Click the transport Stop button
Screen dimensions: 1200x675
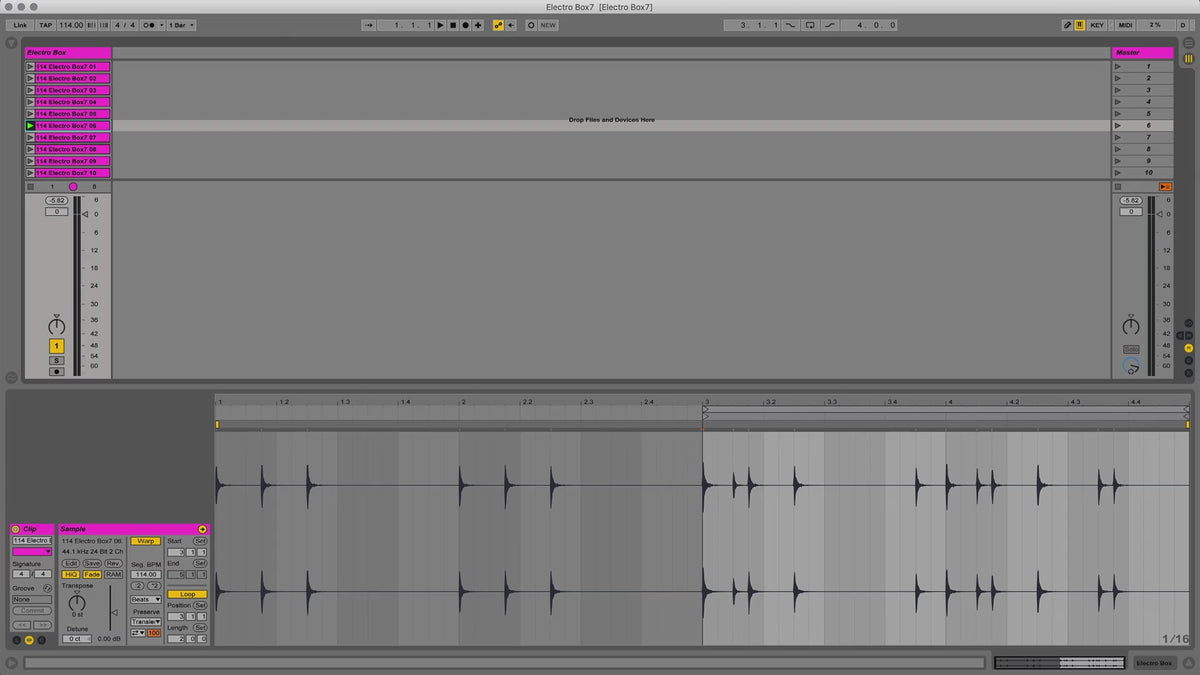click(452, 25)
